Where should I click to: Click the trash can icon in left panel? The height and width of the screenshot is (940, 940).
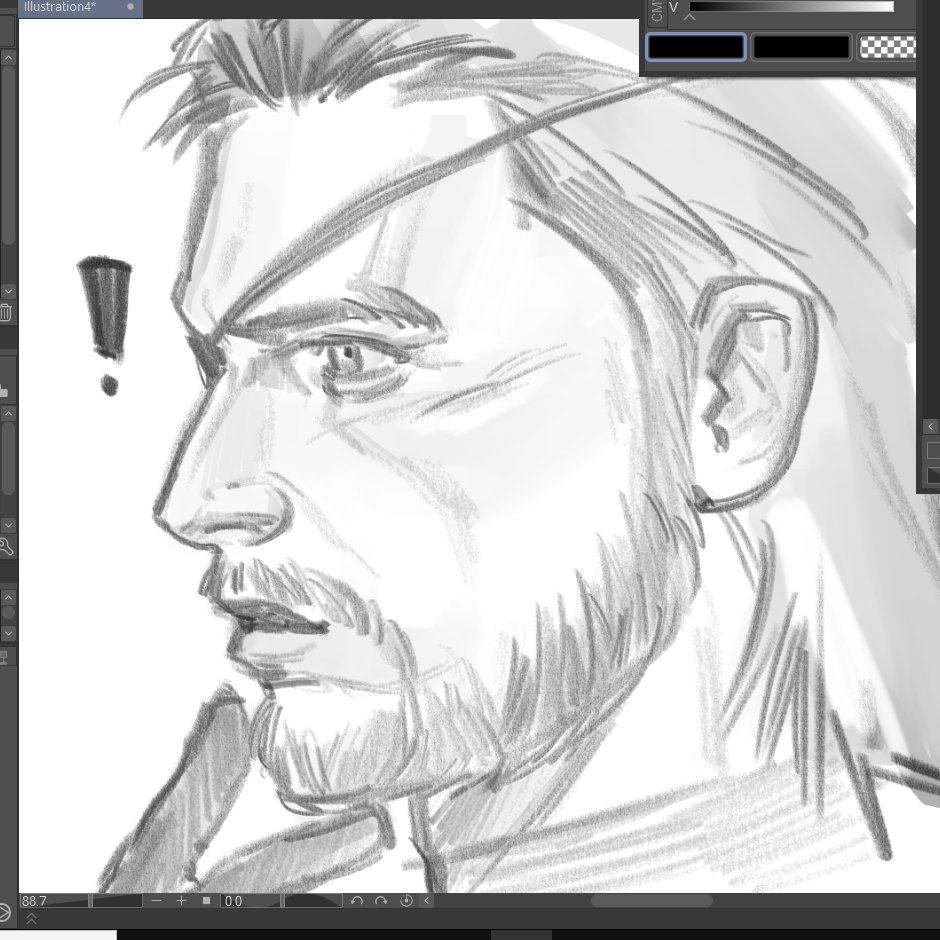tap(5, 312)
